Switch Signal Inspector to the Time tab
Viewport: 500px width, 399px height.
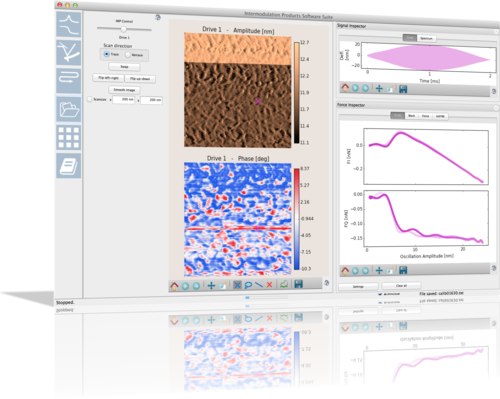(410, 38)
